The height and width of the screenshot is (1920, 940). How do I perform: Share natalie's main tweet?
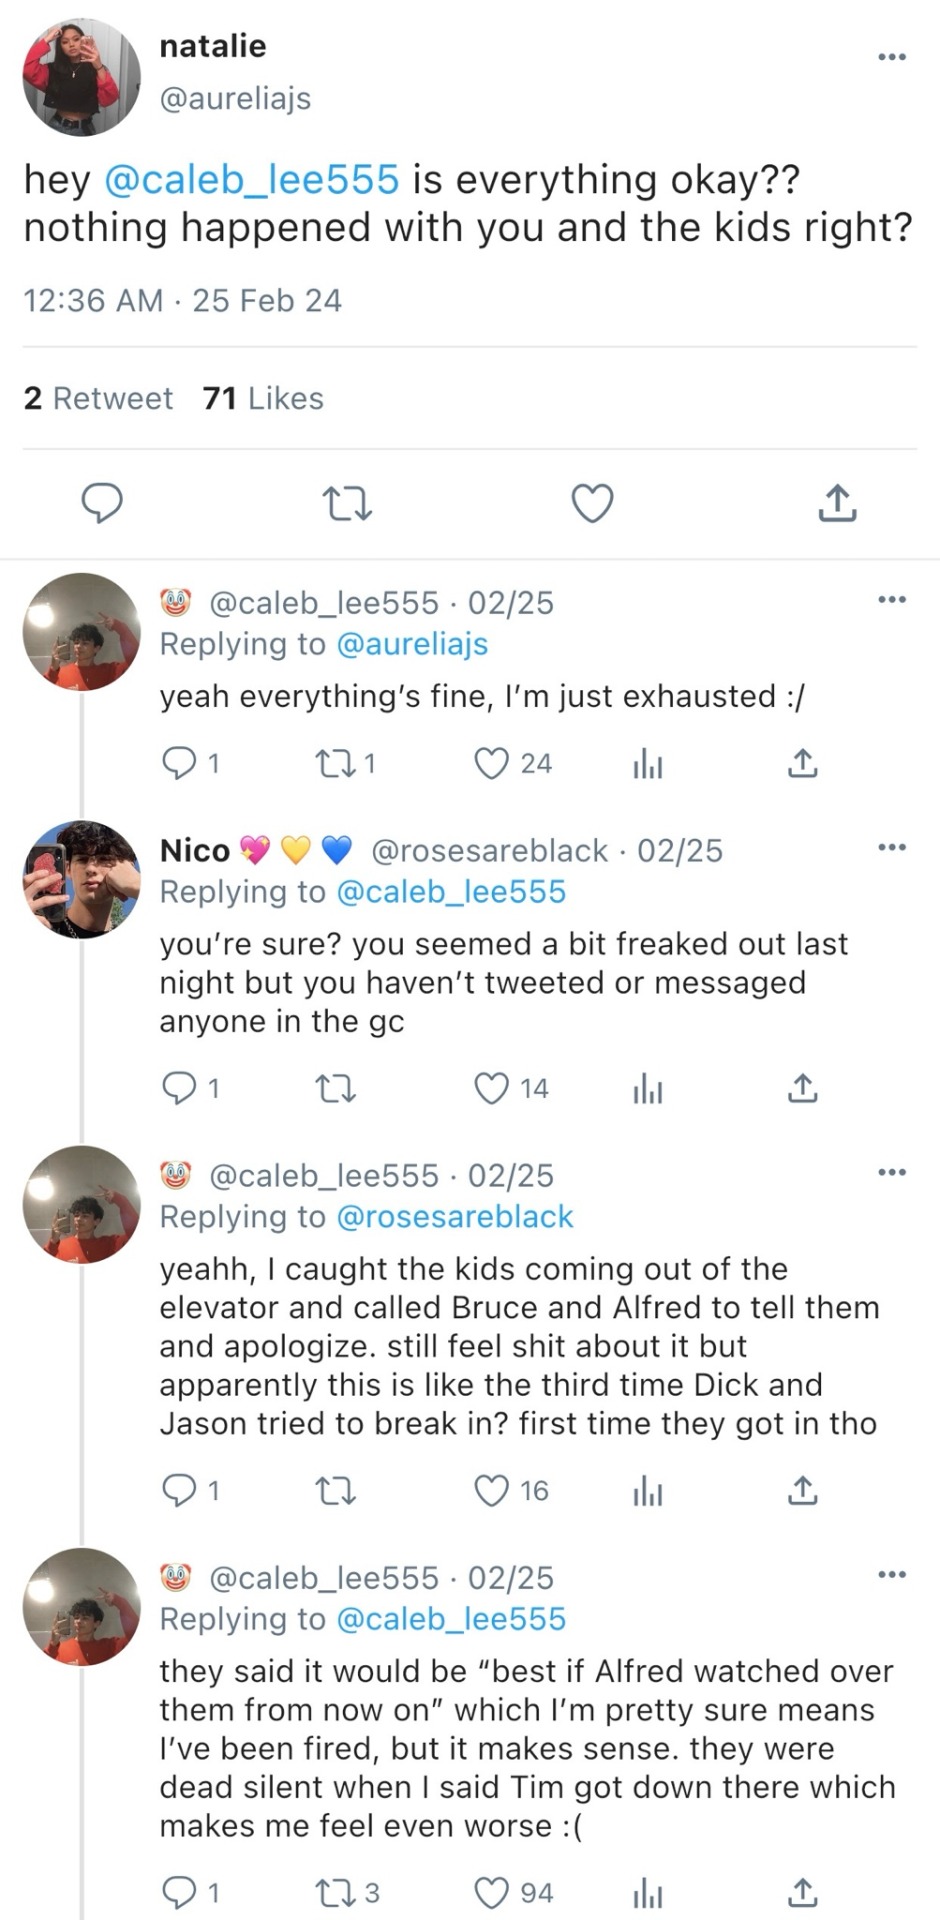837,503
